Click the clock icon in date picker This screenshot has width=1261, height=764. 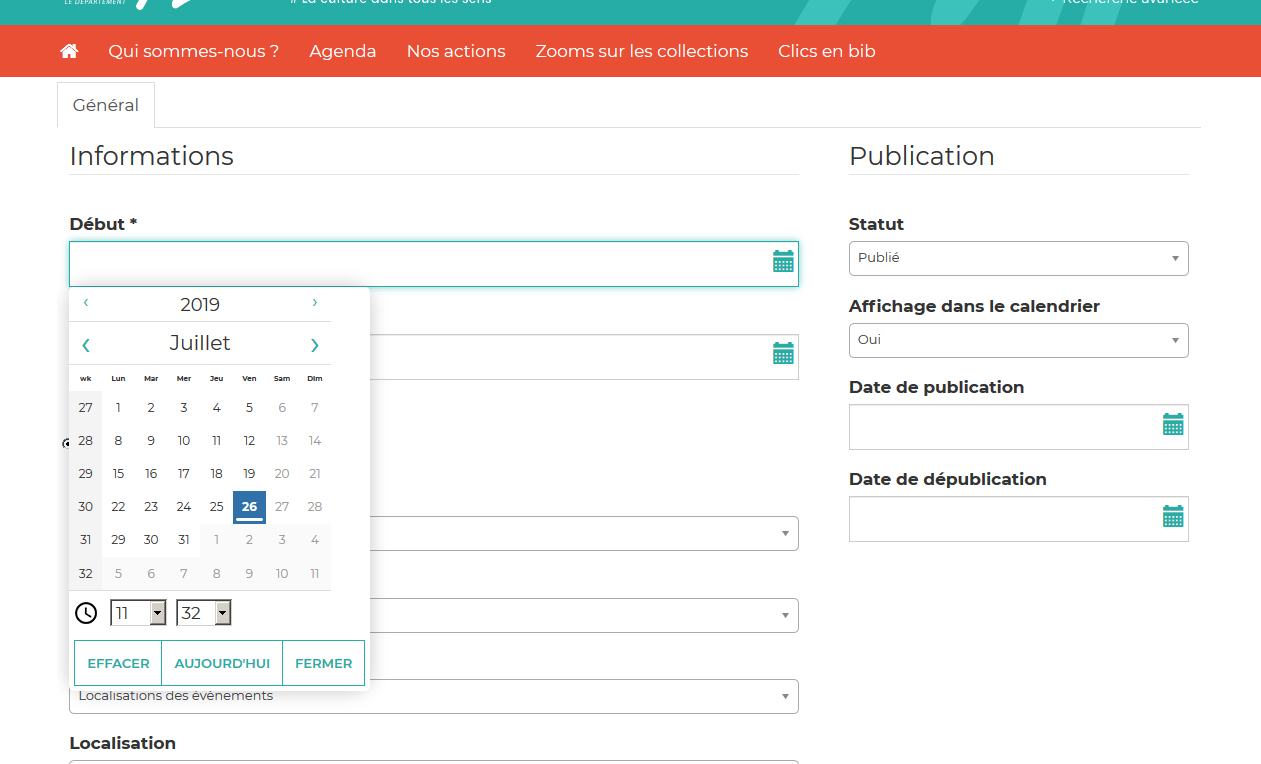coord(87,613)
